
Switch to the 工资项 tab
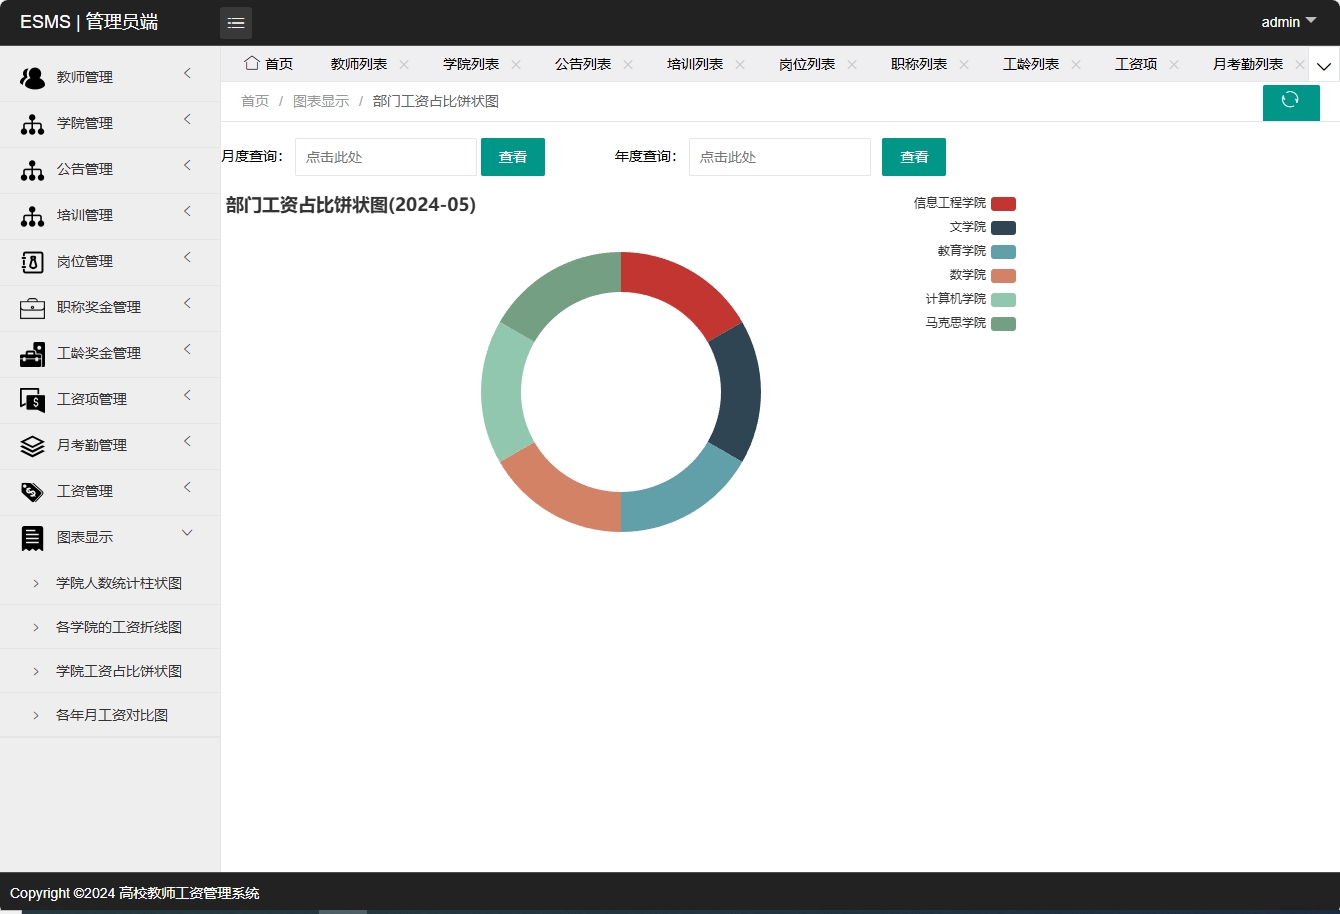[1136, 63]
